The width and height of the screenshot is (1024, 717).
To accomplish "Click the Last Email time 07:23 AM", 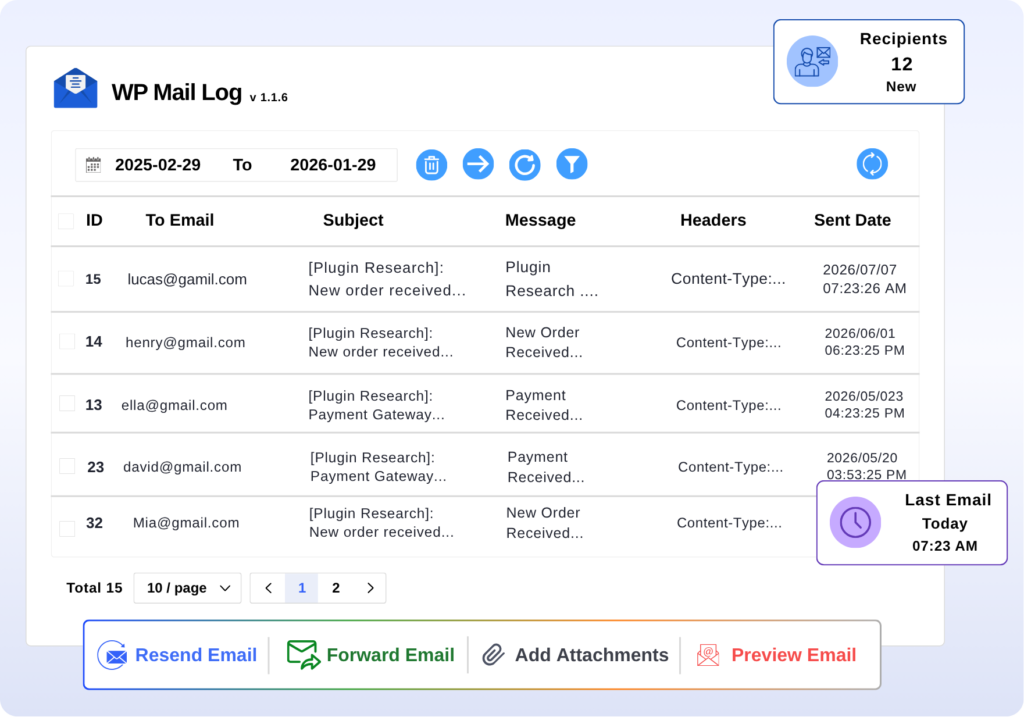I will click(944, 546).
